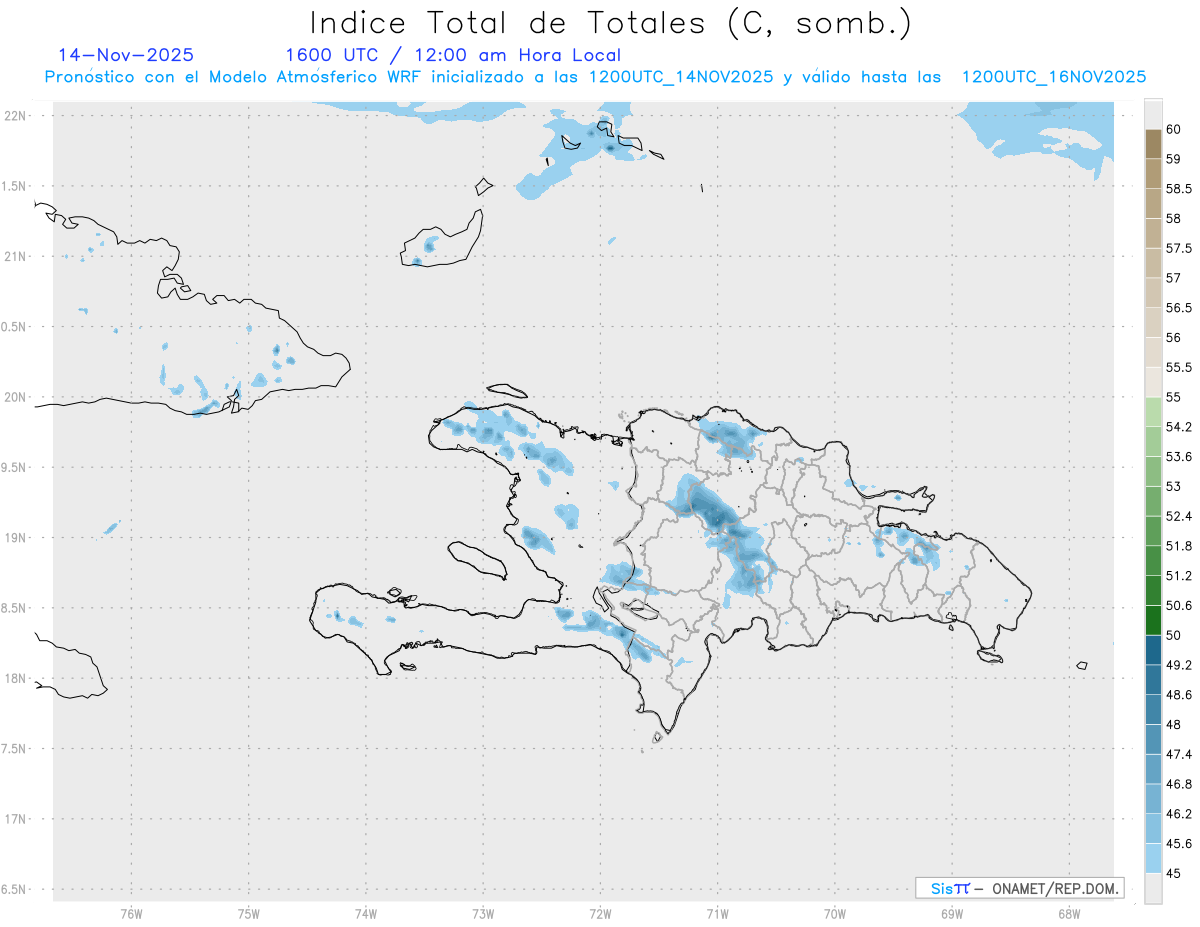The image size is (1200, 927).
Task: Click longitude axis label '69W'
Action: pyautogui.click(x=952, y=914)
